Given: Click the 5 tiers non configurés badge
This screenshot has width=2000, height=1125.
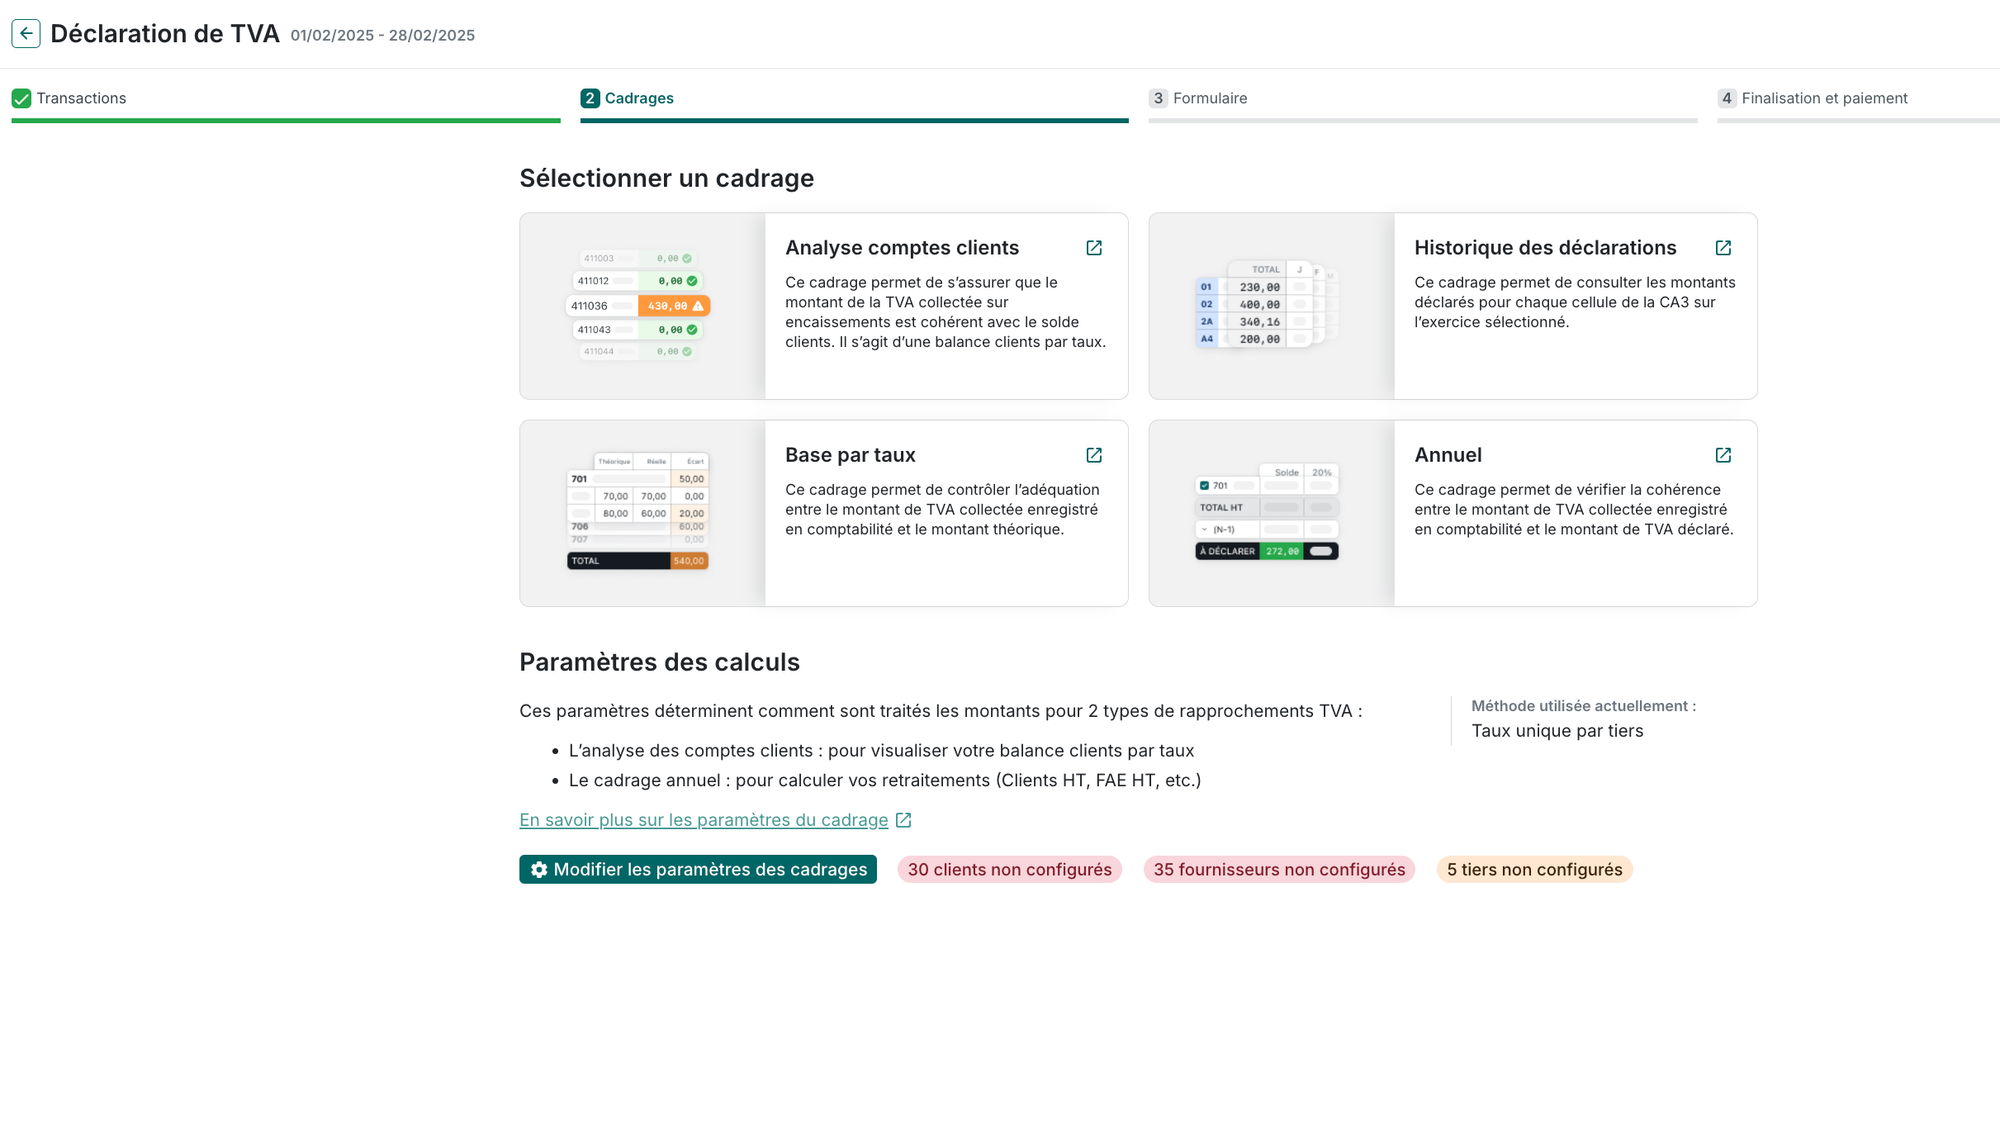Looking at the screenshot, I should point(1534,870).
